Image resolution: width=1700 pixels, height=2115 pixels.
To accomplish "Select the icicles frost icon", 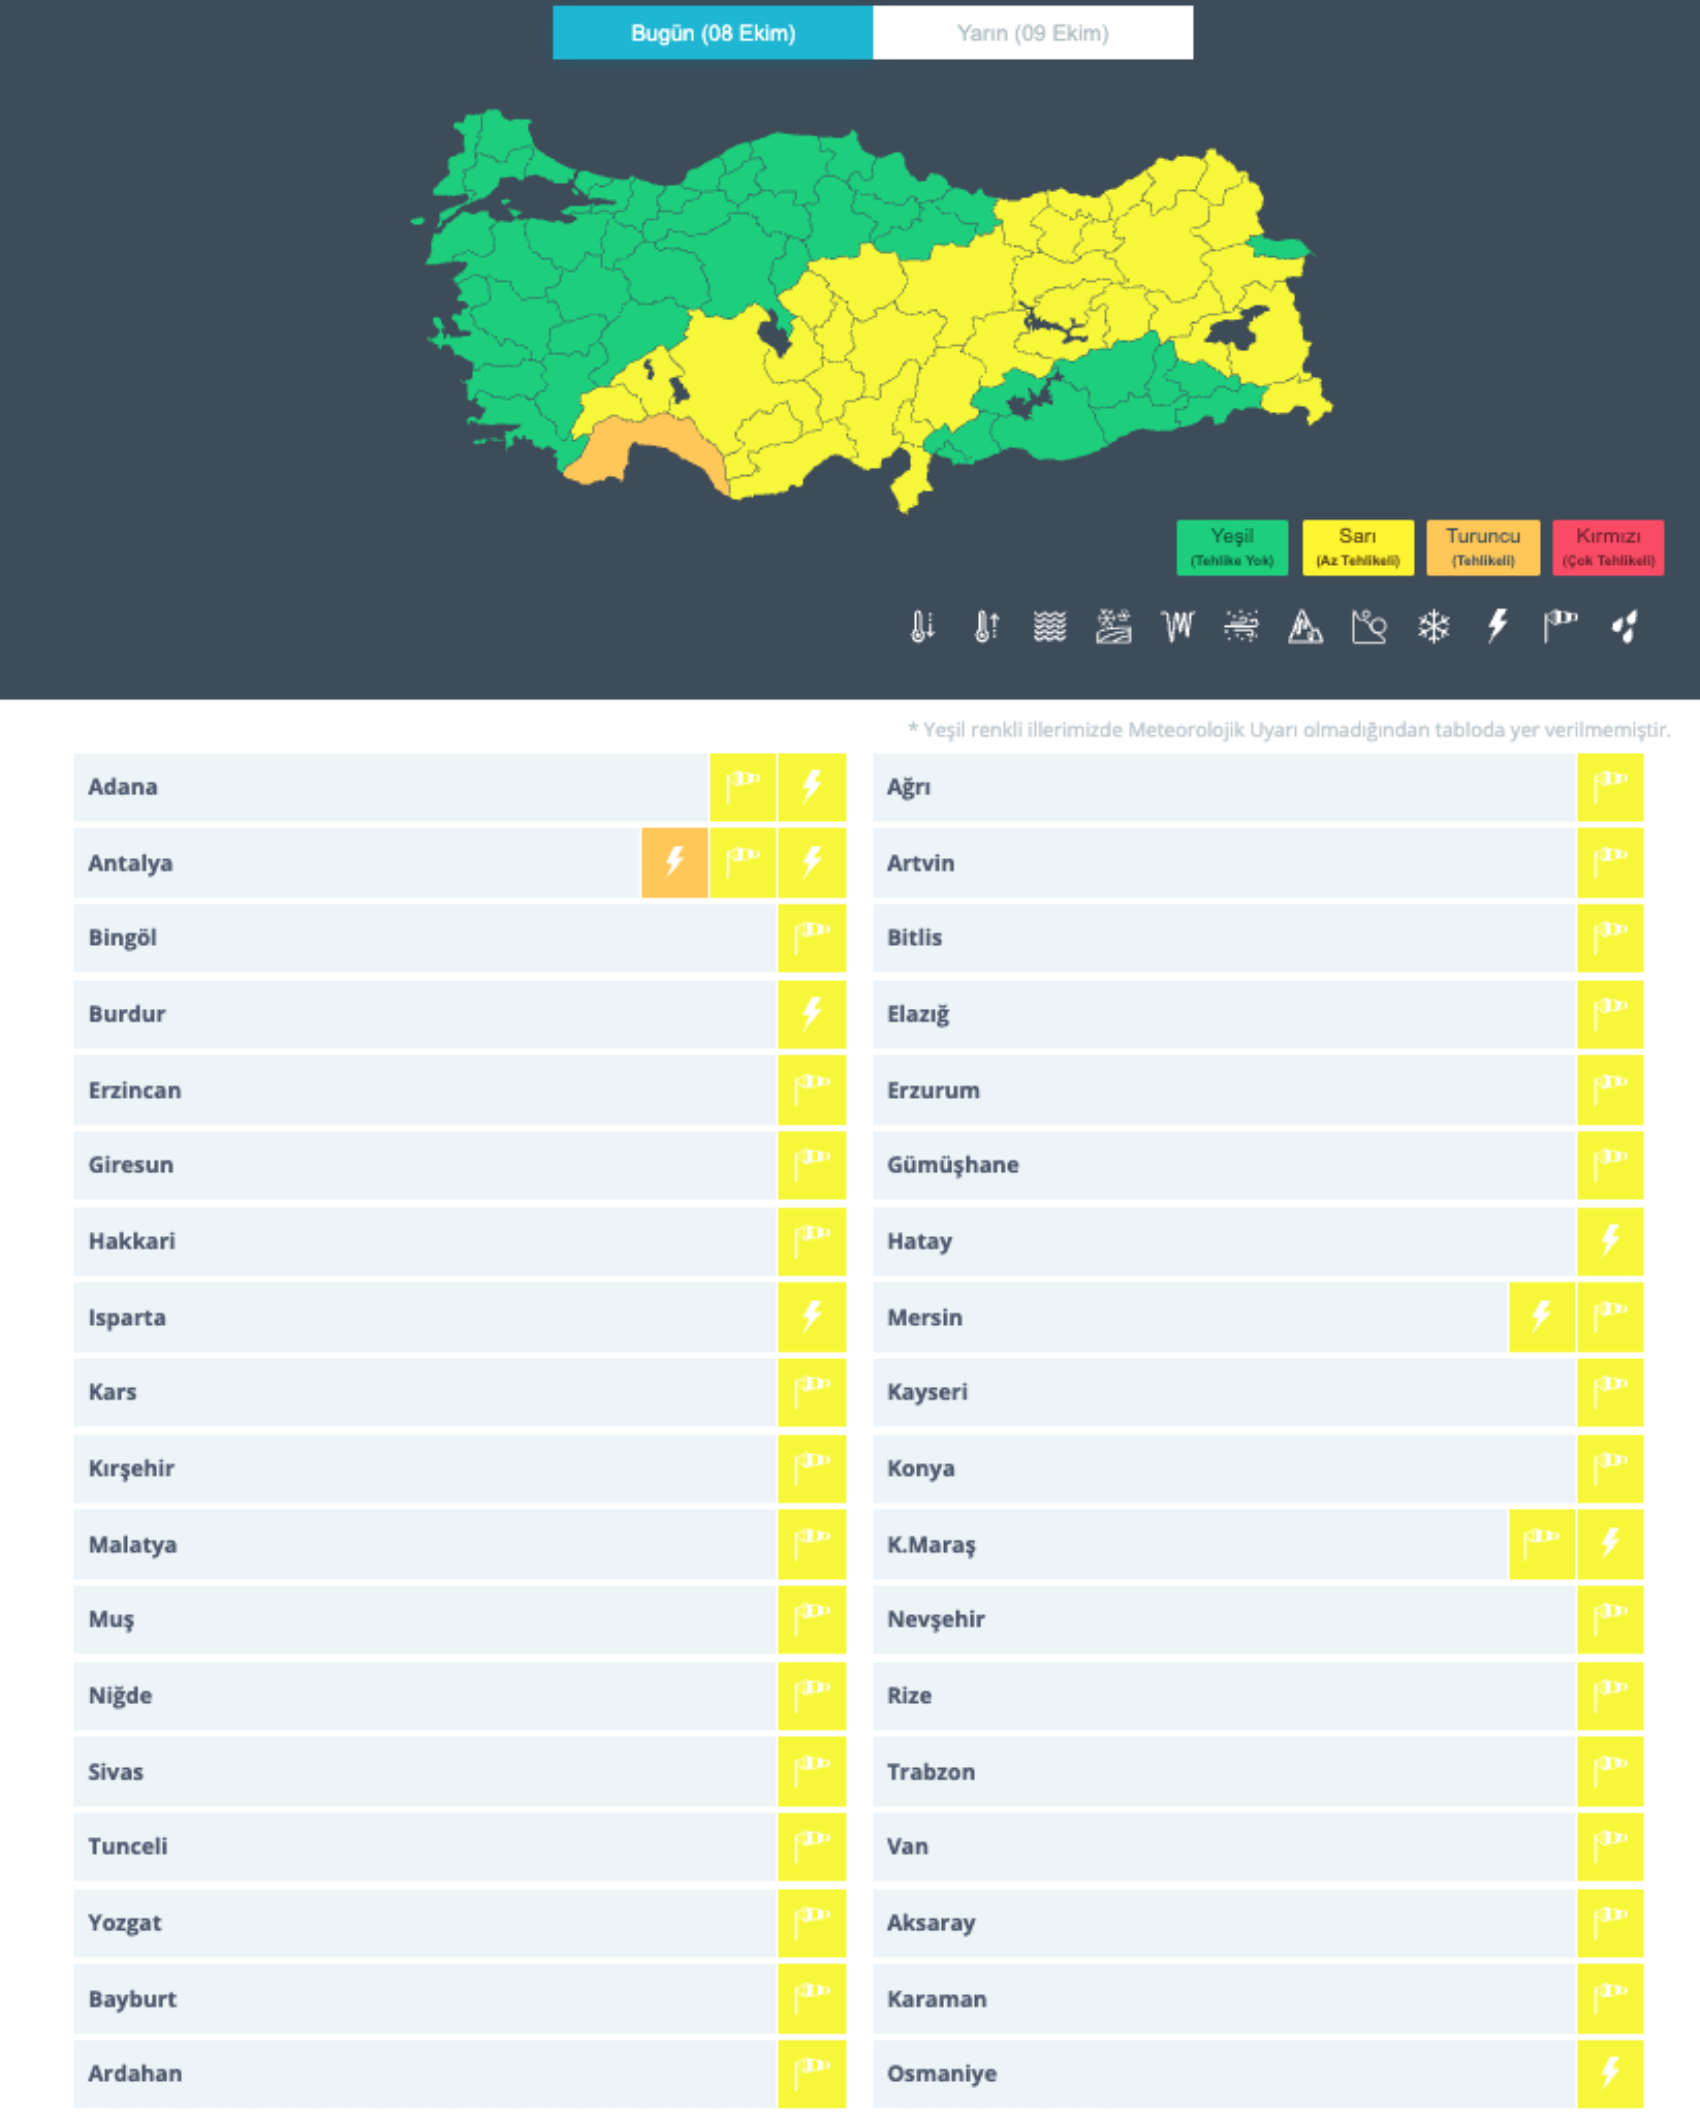I will pos(1177,627).
